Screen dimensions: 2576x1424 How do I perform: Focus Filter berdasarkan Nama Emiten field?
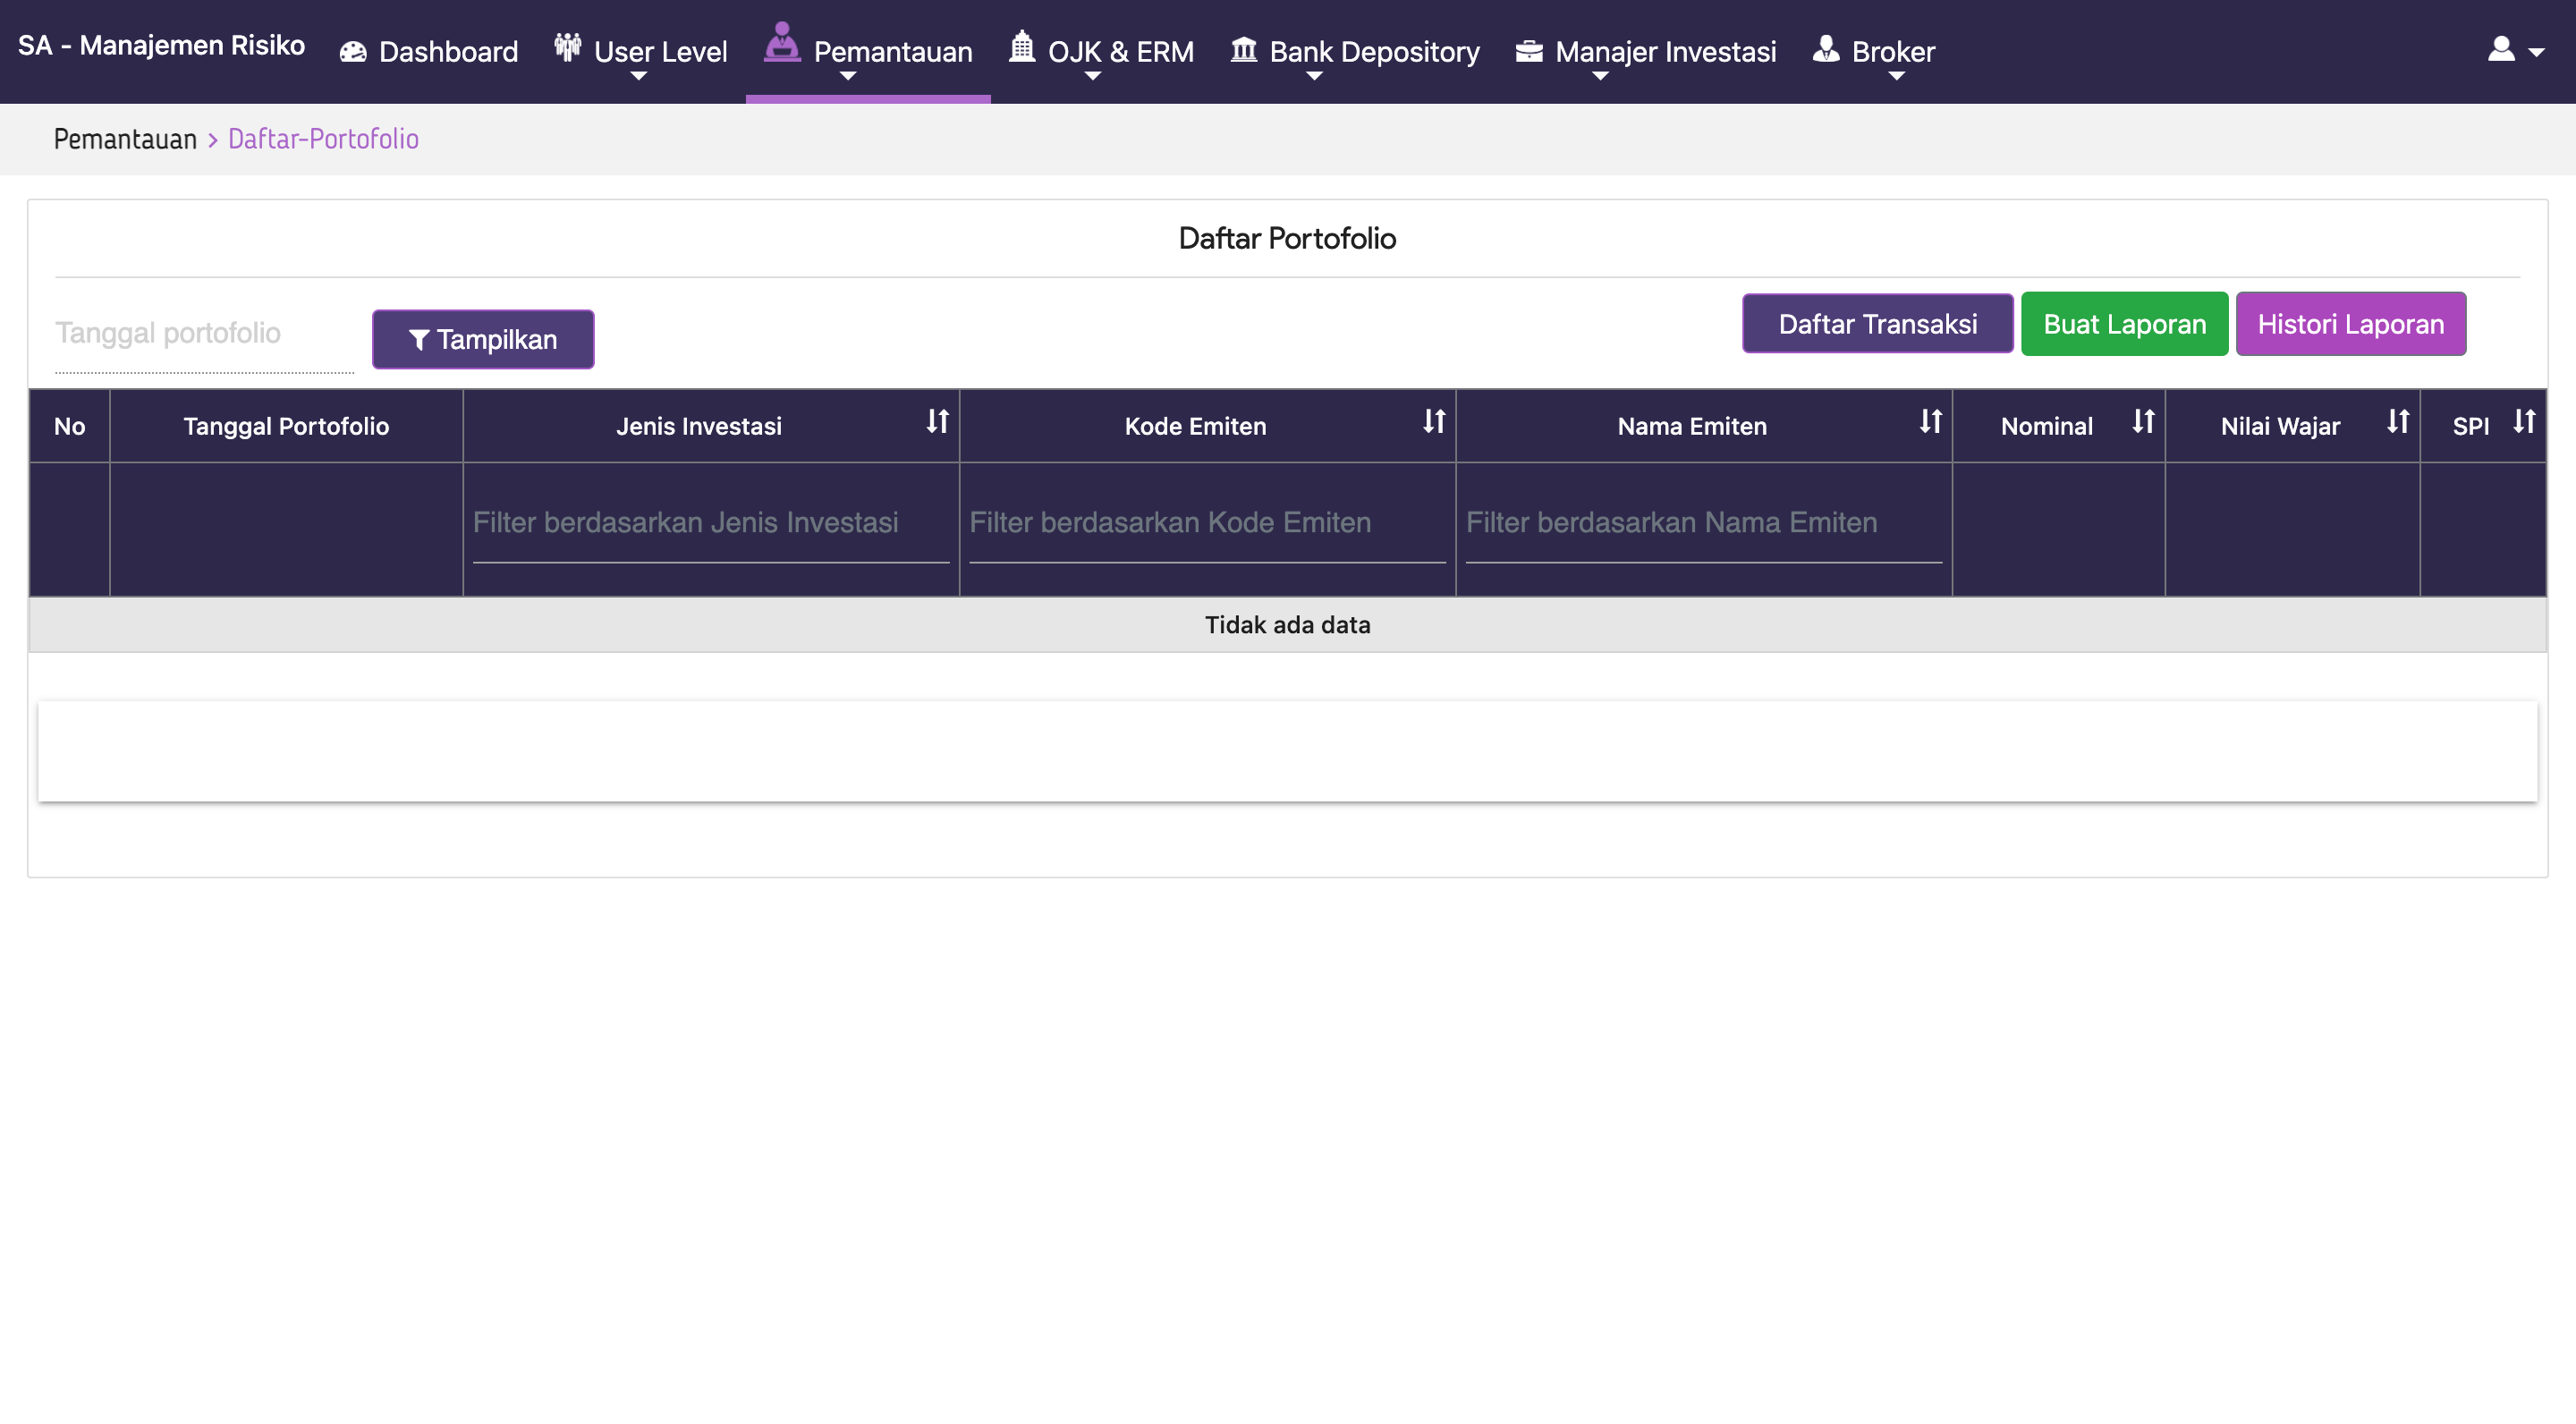click(1703, 523)
